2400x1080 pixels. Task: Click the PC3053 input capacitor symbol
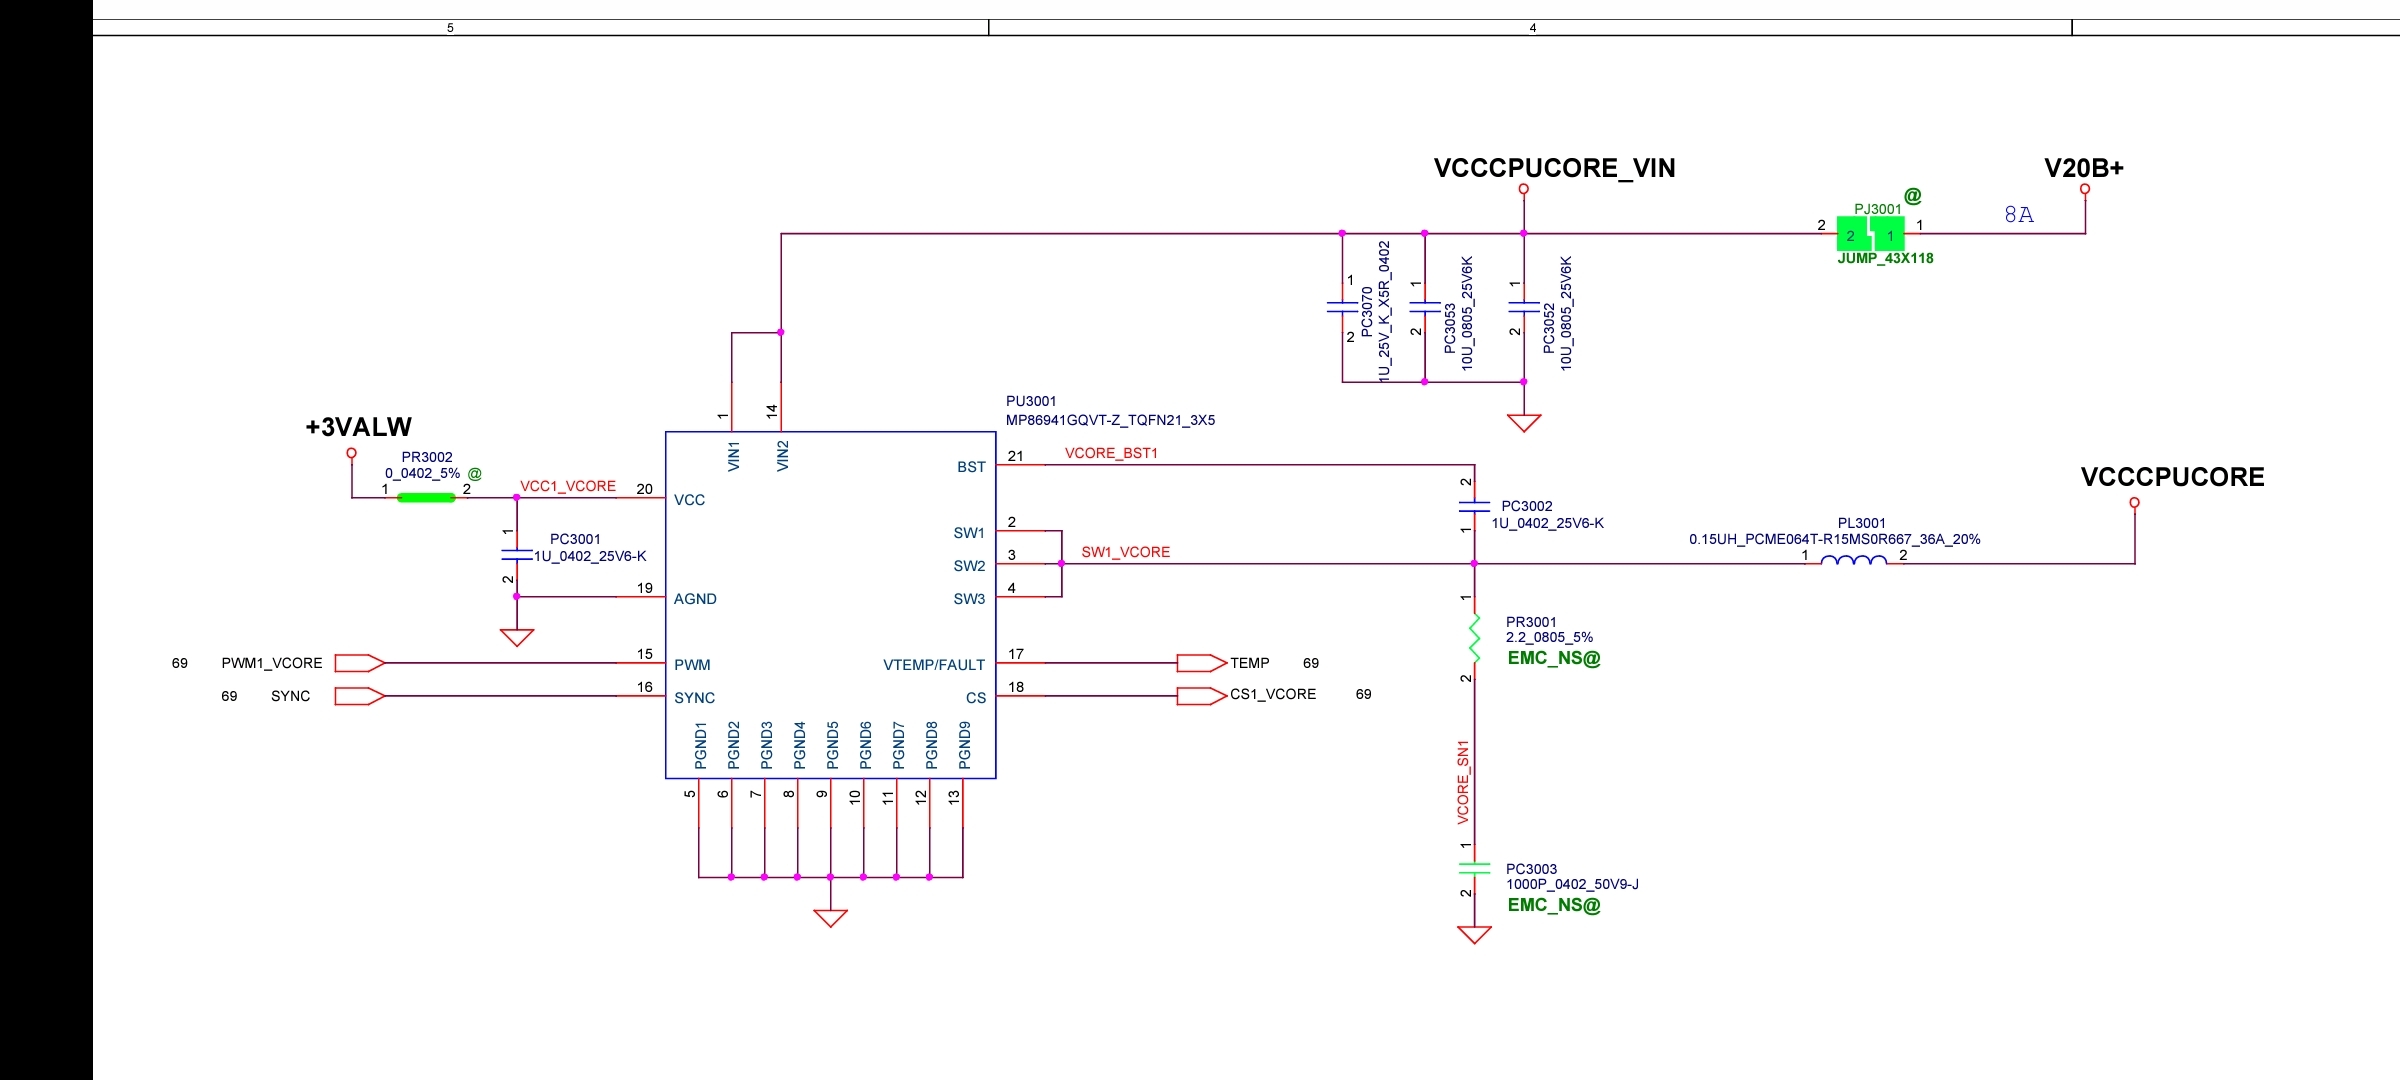pos(1424,306)
